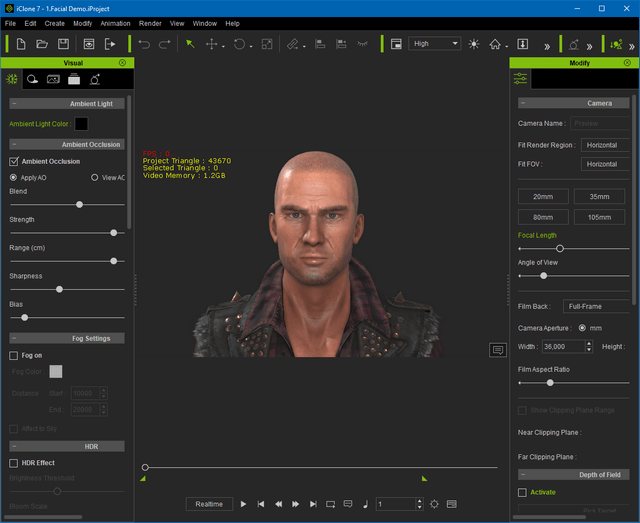640x523 pixels.
Task: Open a project with the folder icon
Action: [42, 44]
